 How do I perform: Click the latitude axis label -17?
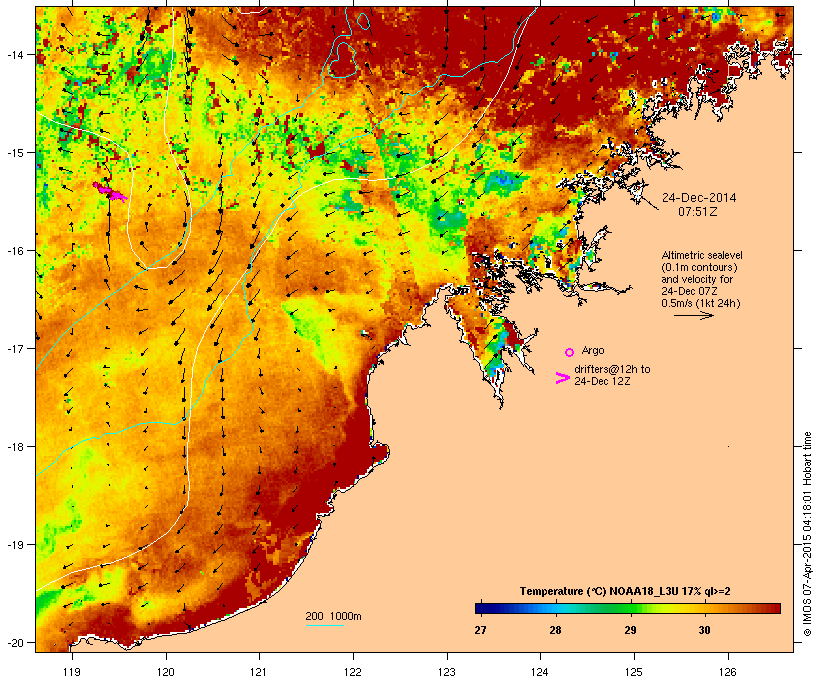tap(15, 348)
